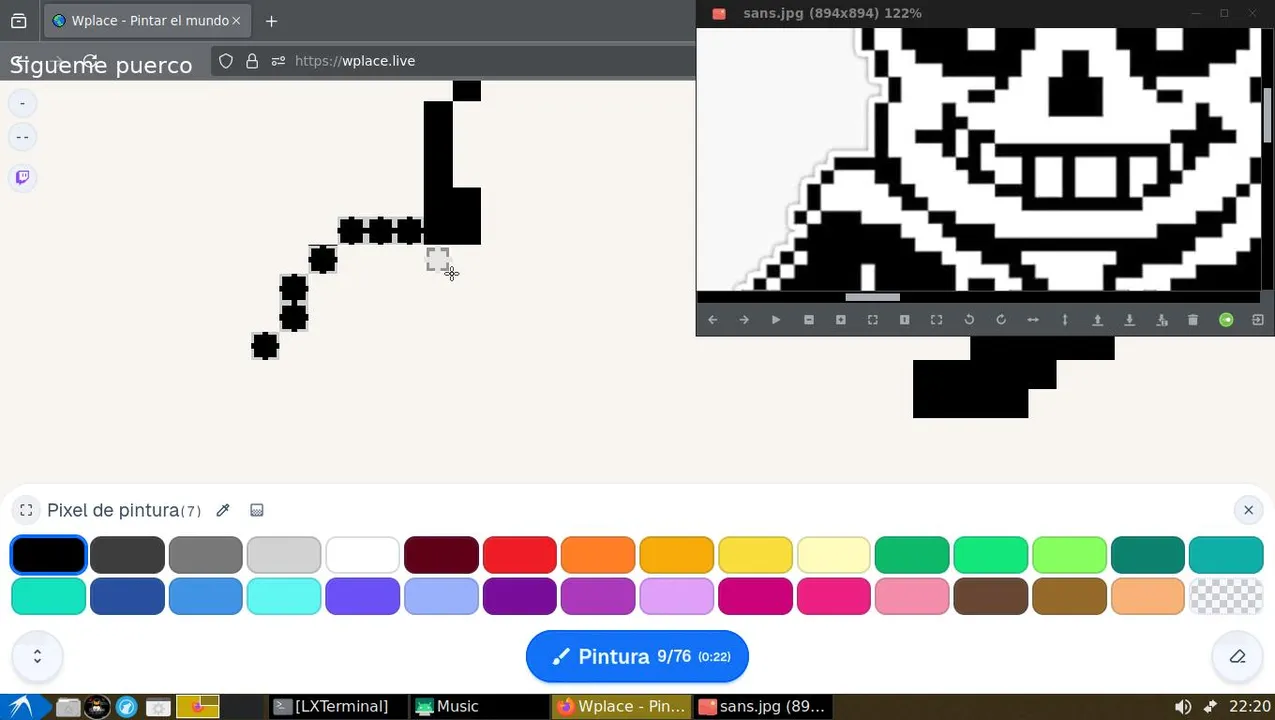The image size is (1275, 720).
Task: Select the cyan color swatch
Action: [x=284, y=596]
